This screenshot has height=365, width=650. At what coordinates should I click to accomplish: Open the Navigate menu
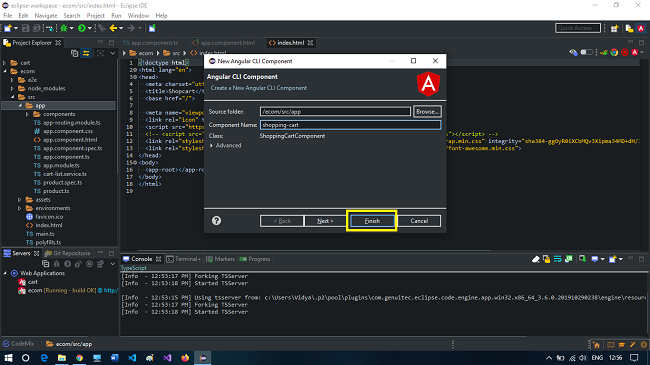tap(46, 16)
